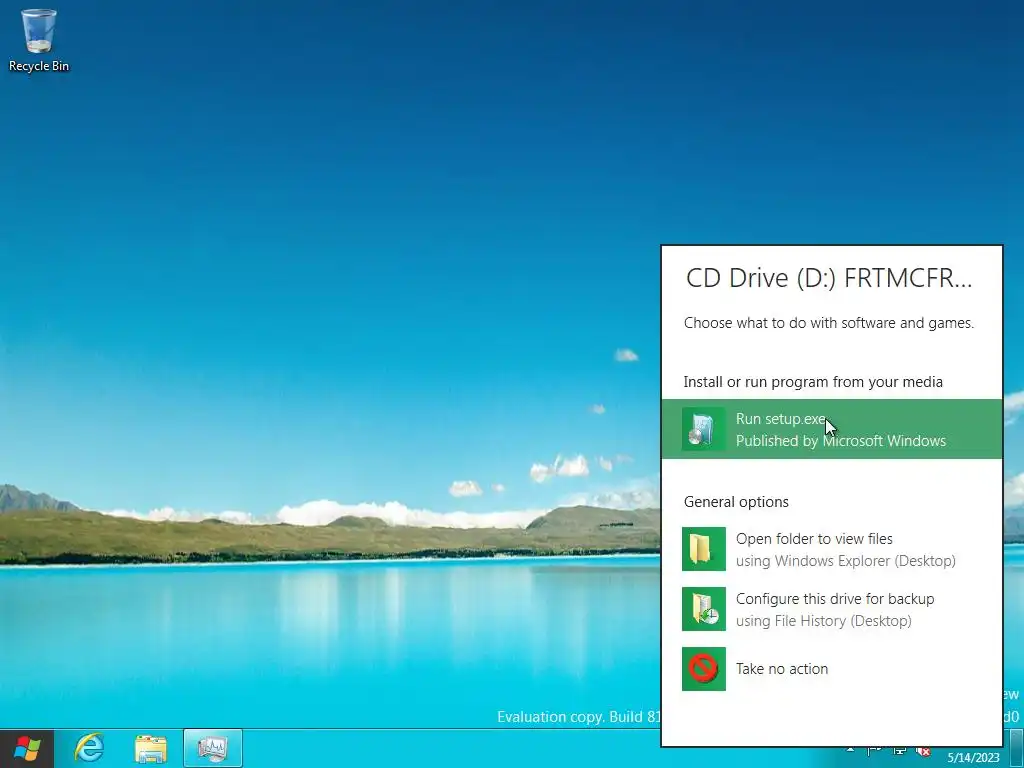The height and width of the screenshot is (768, 1024).
Task: Switch to the active monitor app taskbar button
Action: click(213, 748)
